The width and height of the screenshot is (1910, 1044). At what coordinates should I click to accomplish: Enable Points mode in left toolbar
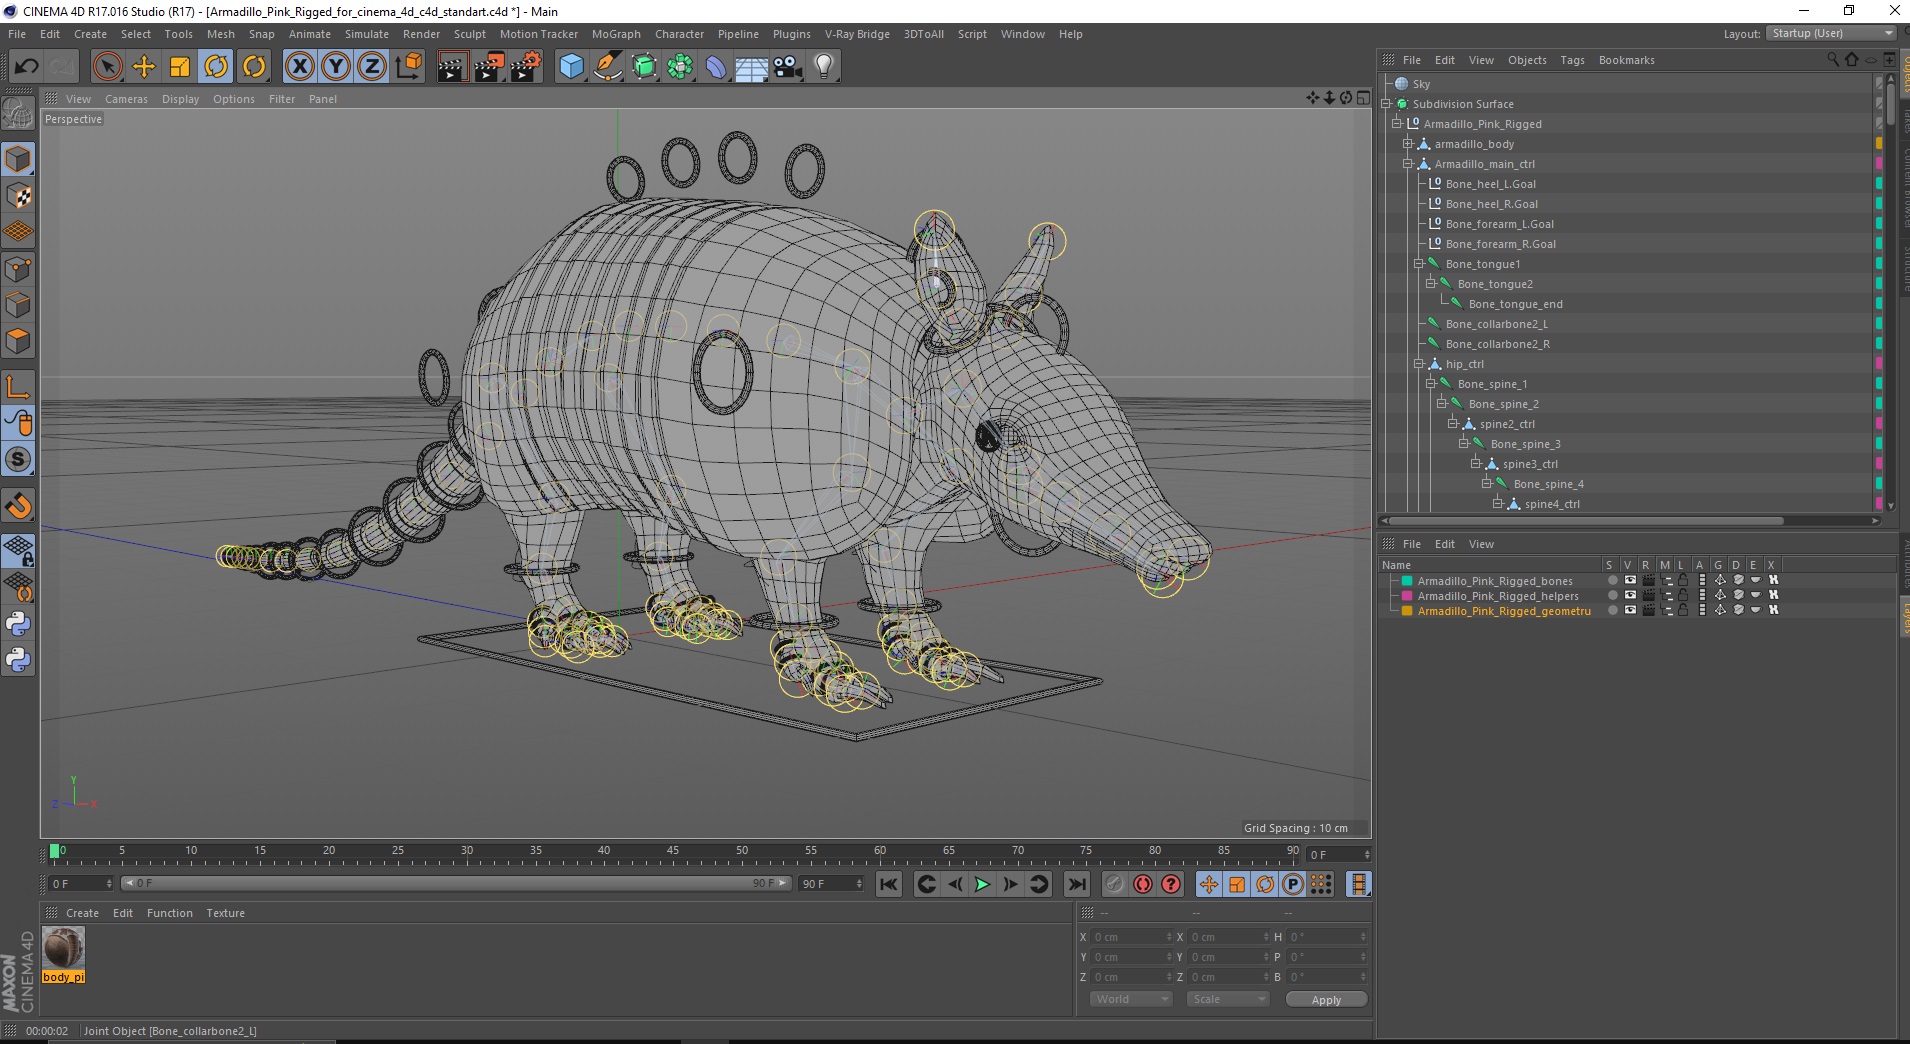18,268
